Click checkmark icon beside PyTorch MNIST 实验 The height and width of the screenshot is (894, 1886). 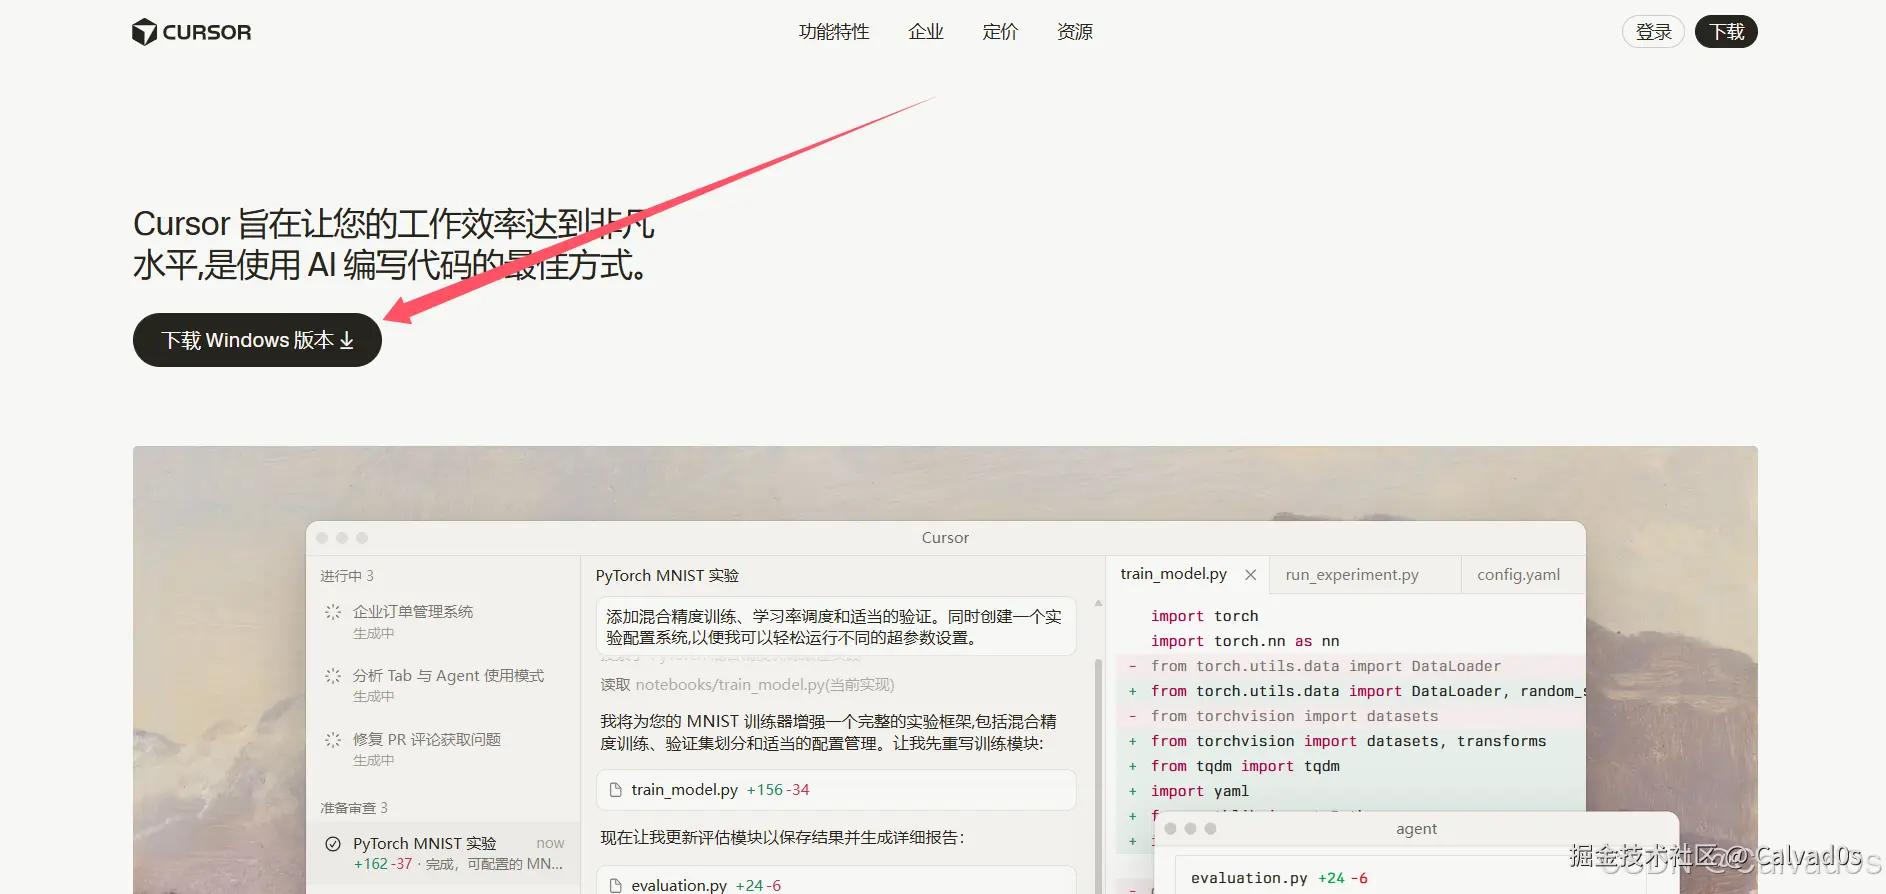pos(333,844)
